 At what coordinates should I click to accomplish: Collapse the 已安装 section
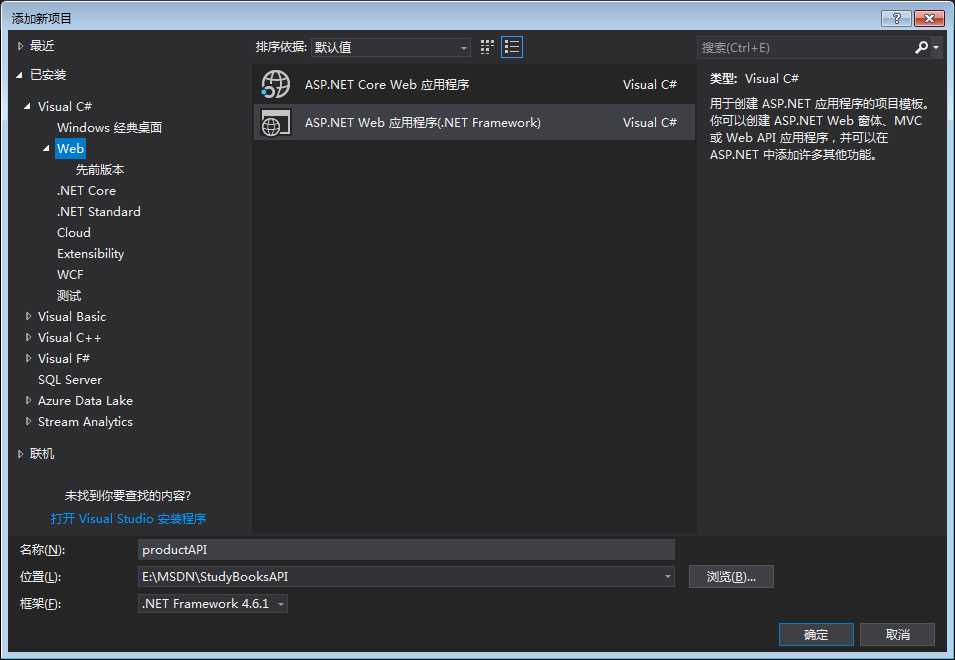[19, 75]
